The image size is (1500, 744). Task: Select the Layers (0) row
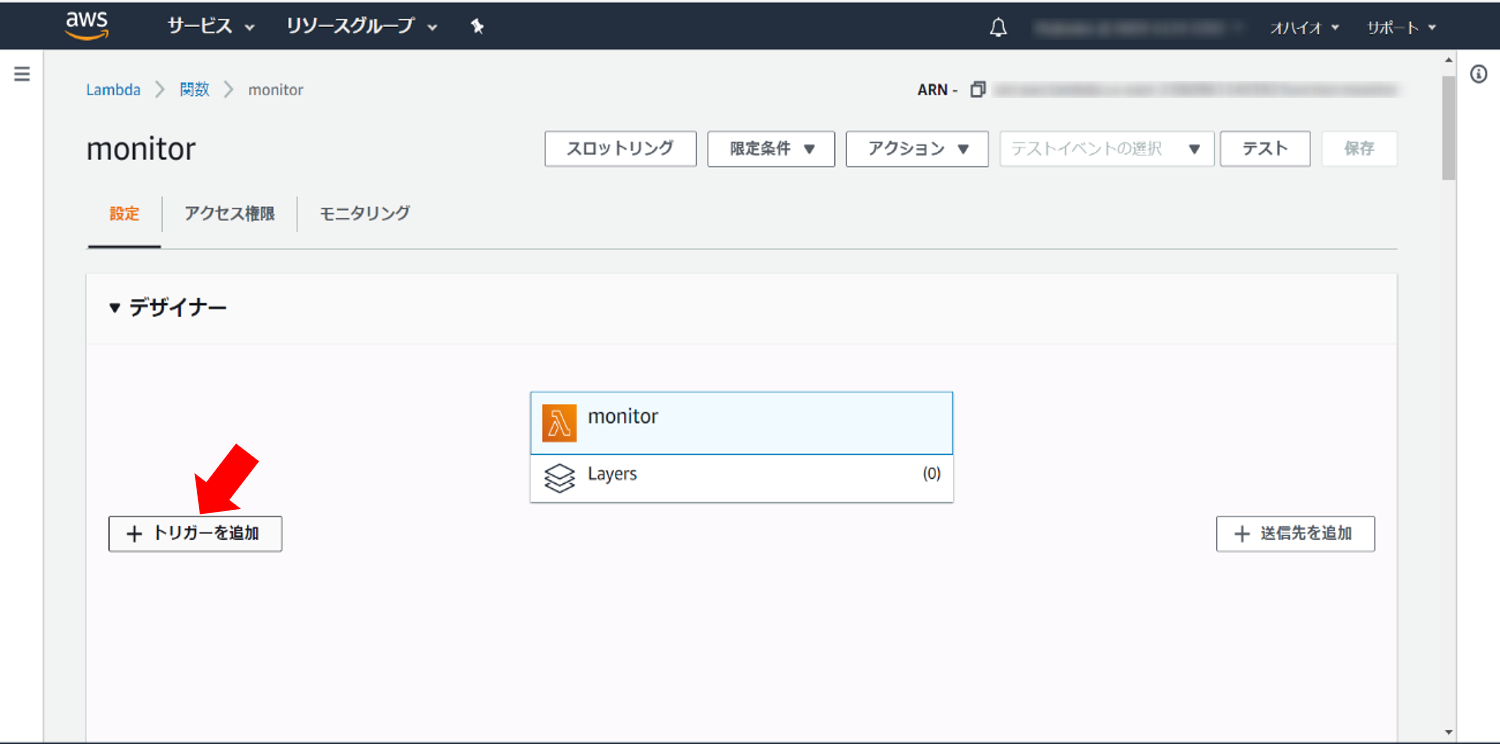click(x=741, y=478)
